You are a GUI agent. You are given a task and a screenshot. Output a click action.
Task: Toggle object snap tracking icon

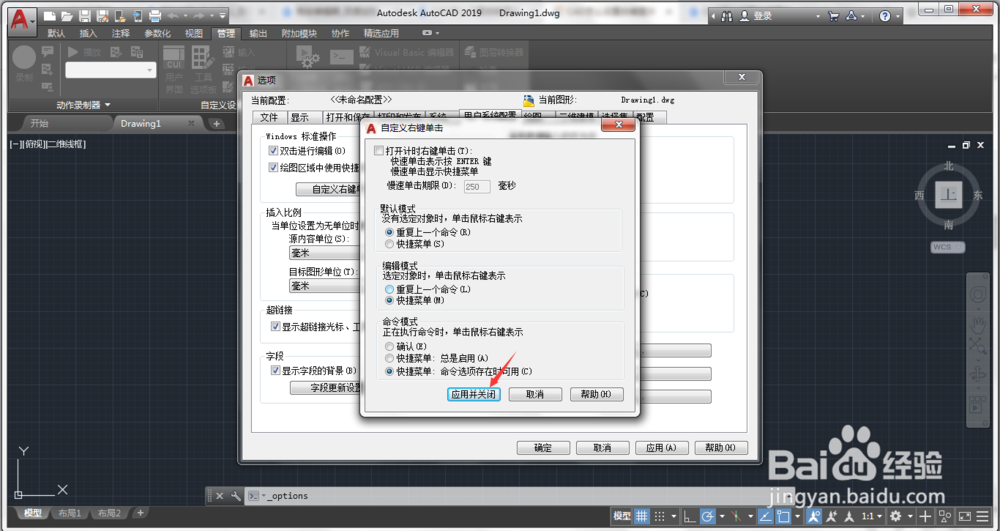766,516
